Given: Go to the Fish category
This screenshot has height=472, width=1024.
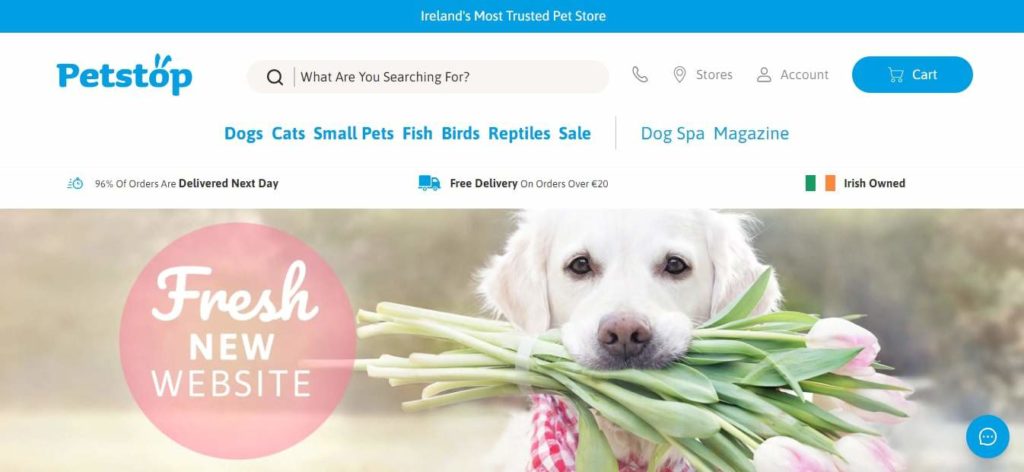Looking at the screenshot, I should click(x=417, y=133).
